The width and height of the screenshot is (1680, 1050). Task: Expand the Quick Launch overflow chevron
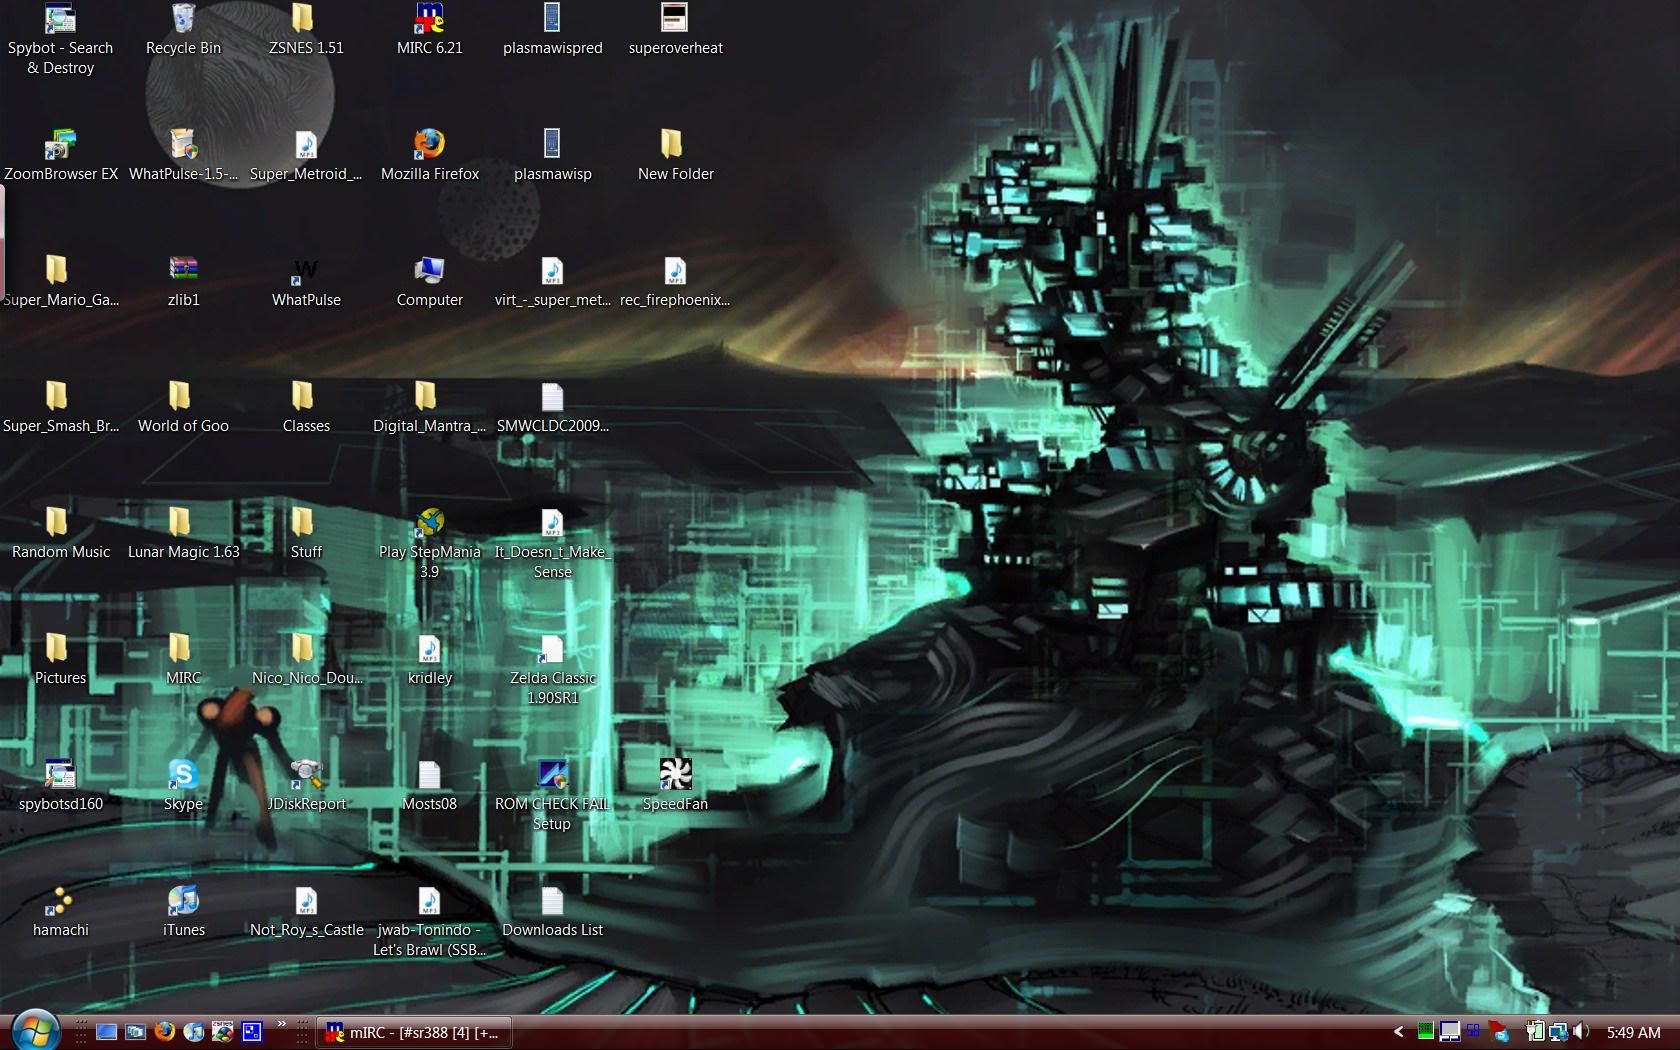281,1024
